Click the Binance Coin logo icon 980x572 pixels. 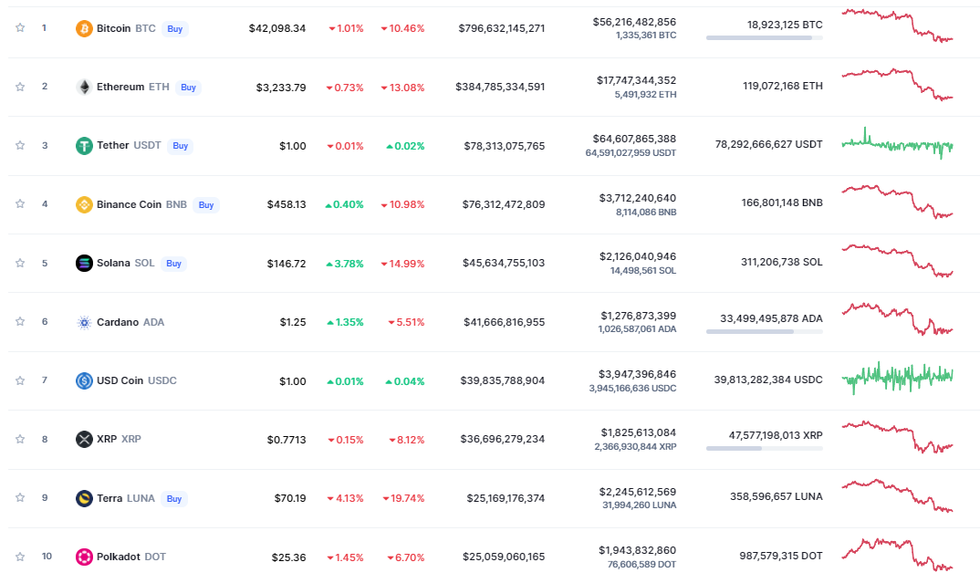84,205
